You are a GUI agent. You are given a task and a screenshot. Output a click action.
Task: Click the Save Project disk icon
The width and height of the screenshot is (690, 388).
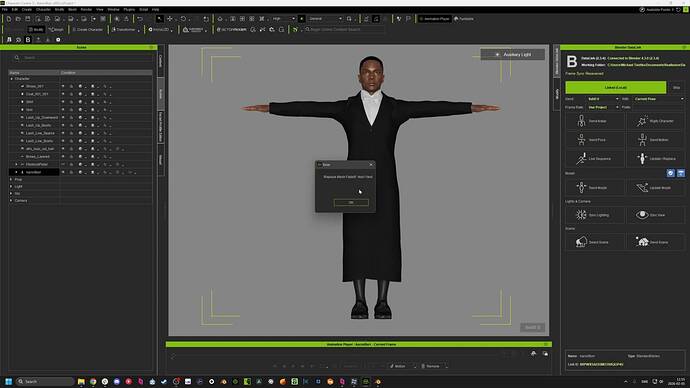pos(28,19)
